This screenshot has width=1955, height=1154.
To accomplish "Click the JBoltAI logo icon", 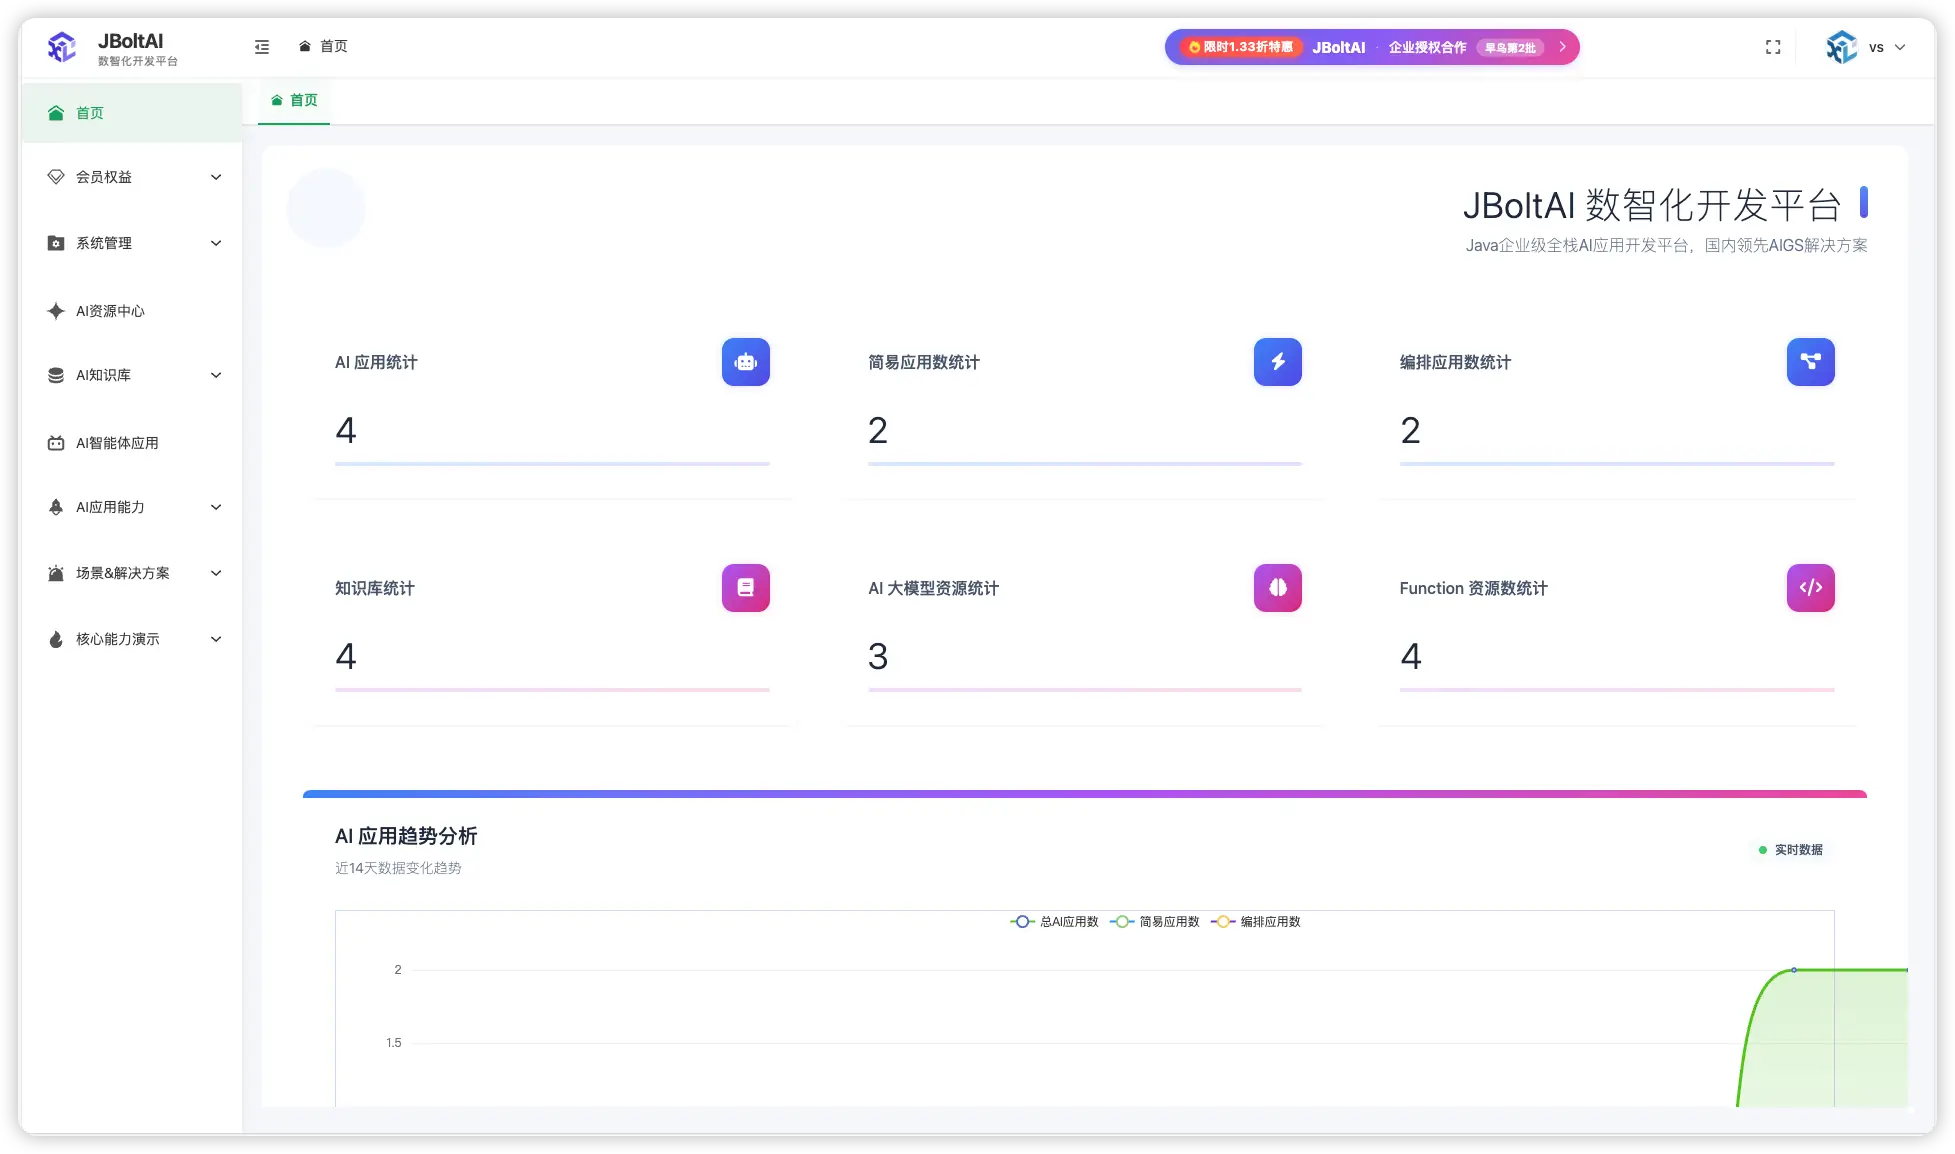I will point(62,47).
